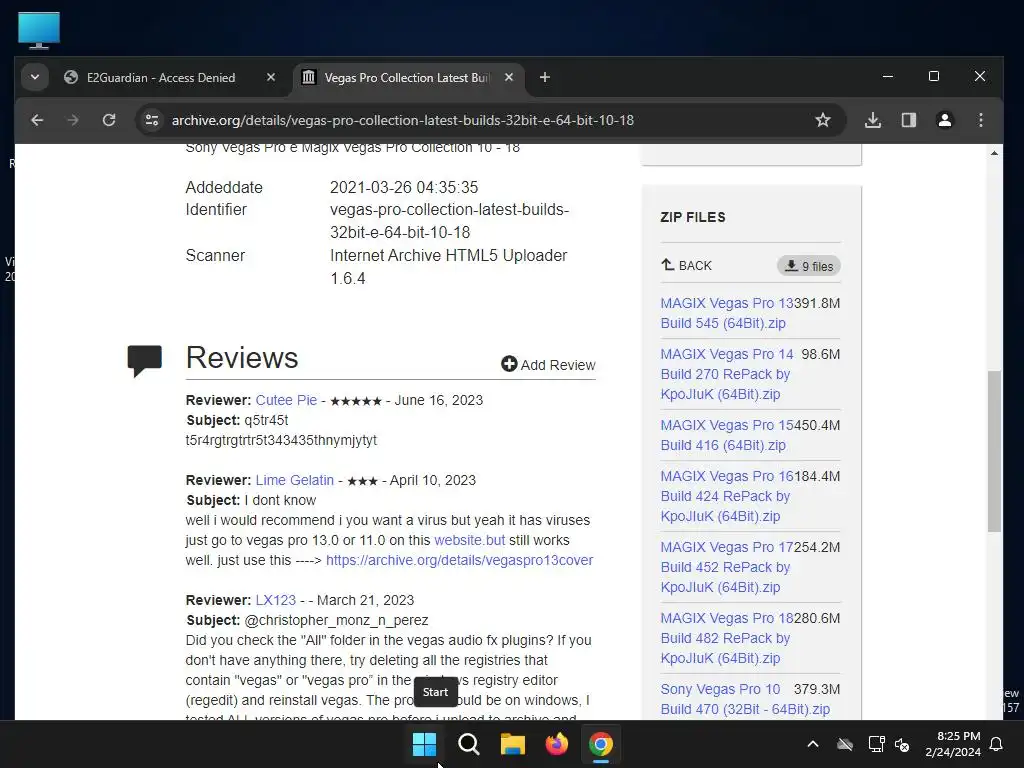Viewport: 1024px width, 768px height.
Task: Click the Reviews heading
Action: tap(242, 357)
